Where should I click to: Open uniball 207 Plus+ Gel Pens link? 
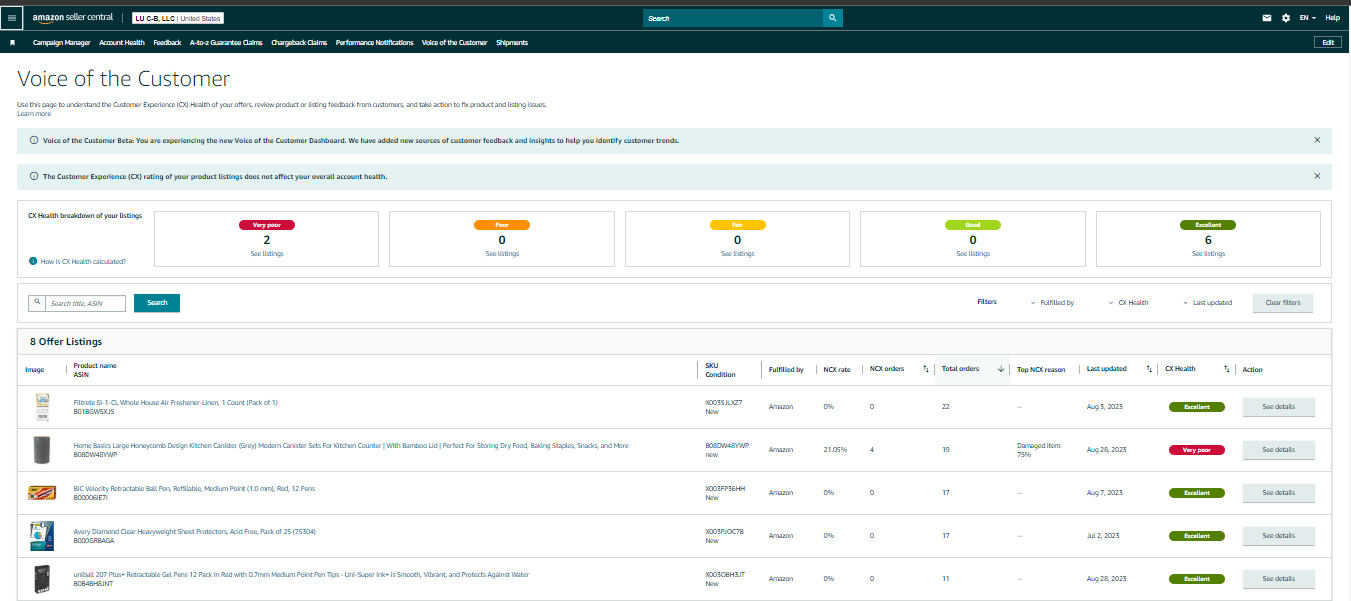[301, 574]
